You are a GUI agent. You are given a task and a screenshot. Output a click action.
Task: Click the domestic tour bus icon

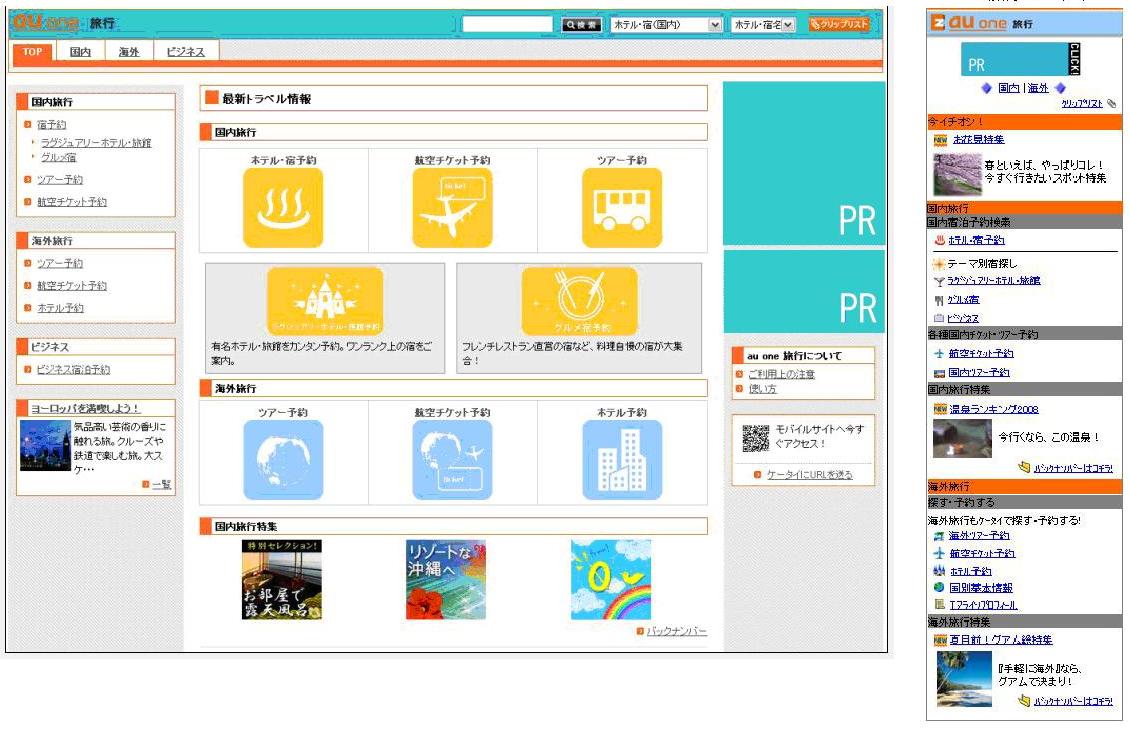click(x=621, y=208)
